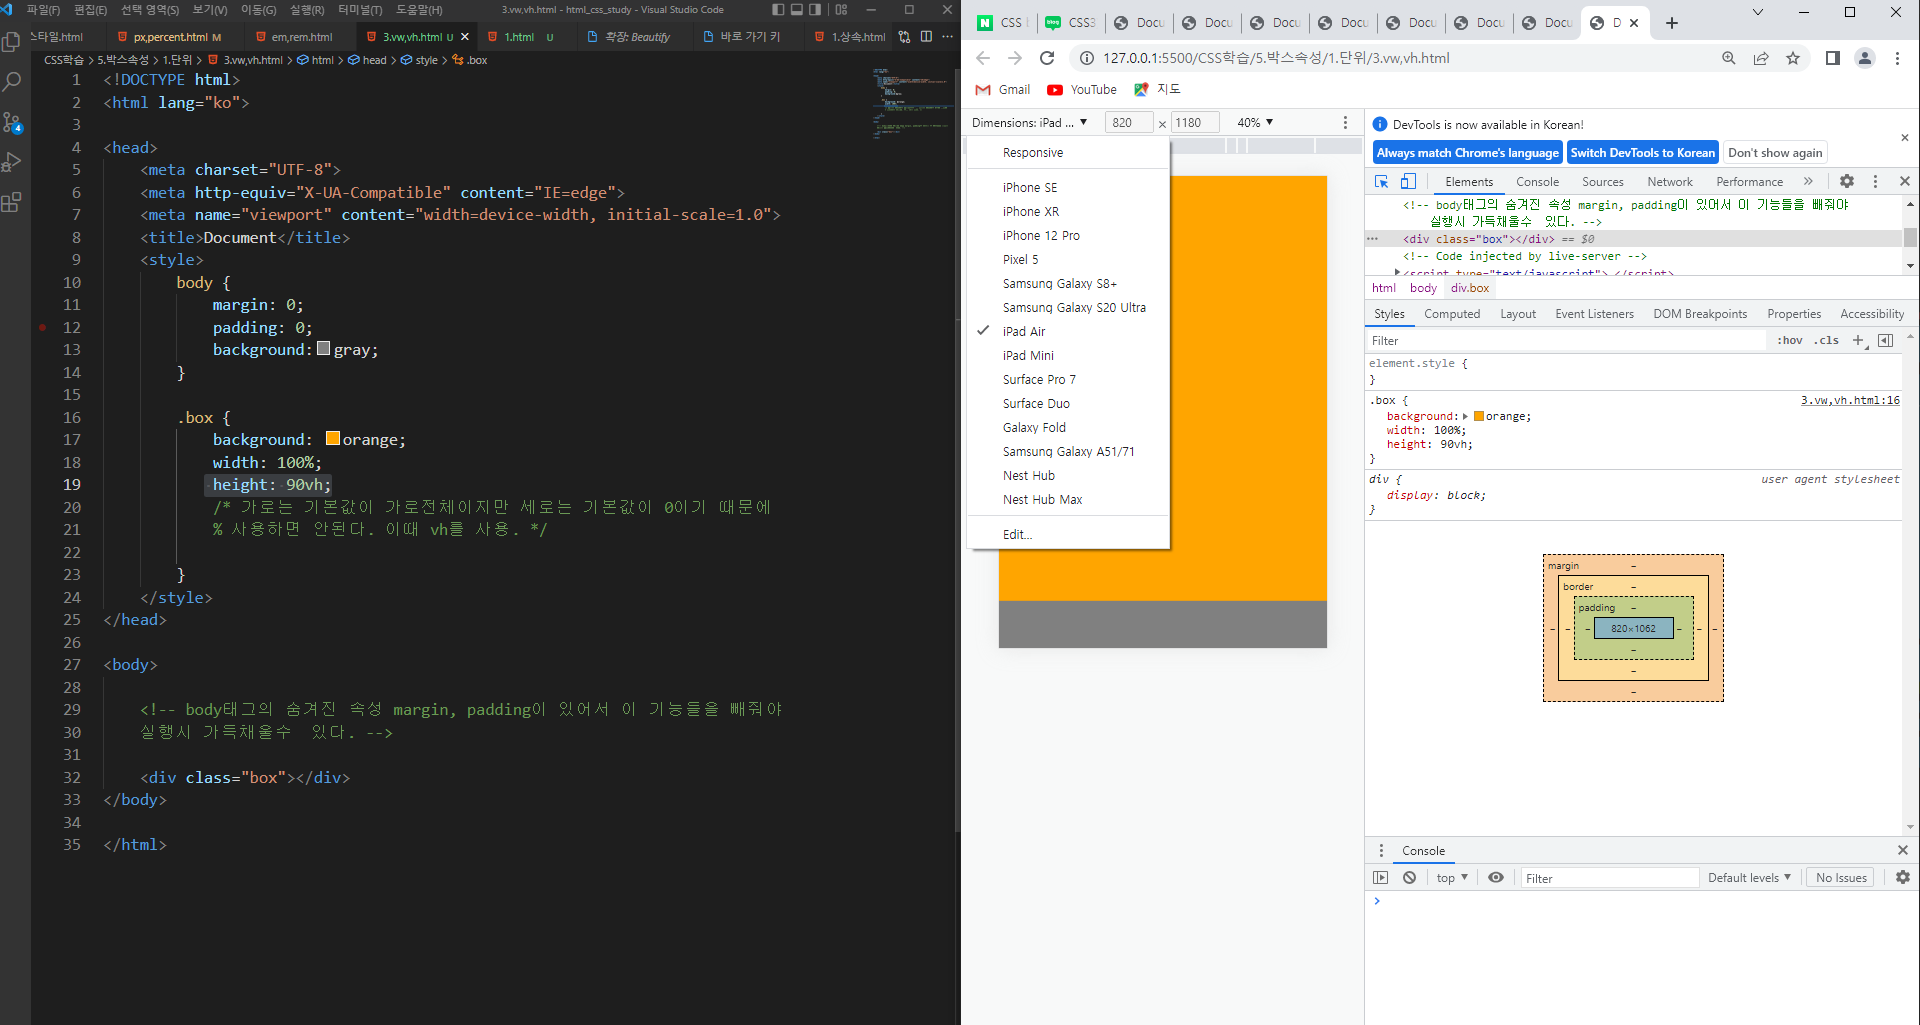Open the 40% zoom dropdown
Screen dimensions: 1920x1025
click(1255, 122)
